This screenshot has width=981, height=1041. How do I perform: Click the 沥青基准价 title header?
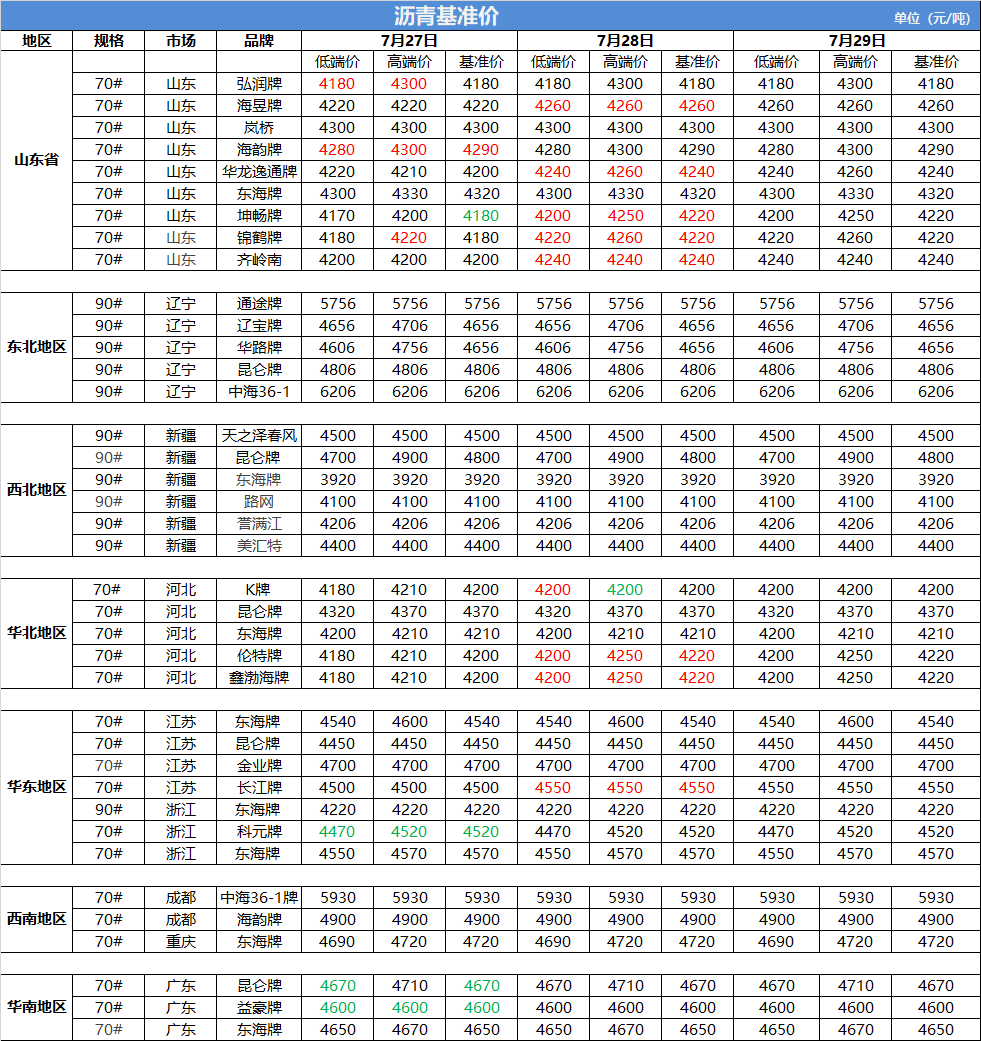click(446, 16)
